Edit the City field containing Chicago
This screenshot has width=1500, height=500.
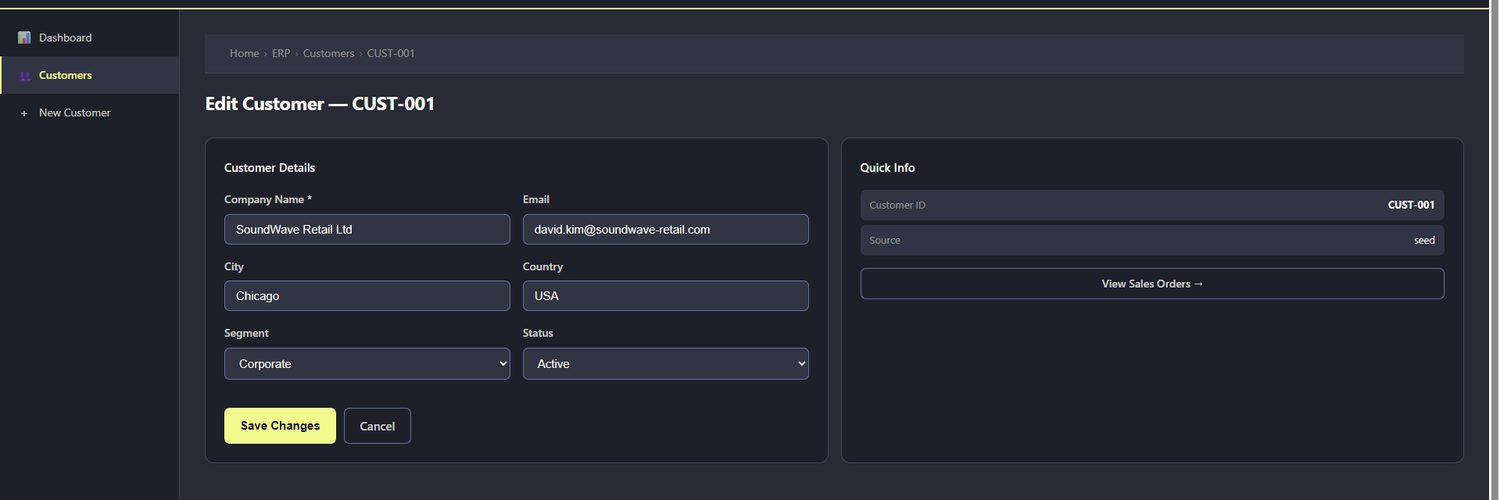click(367, 296)
